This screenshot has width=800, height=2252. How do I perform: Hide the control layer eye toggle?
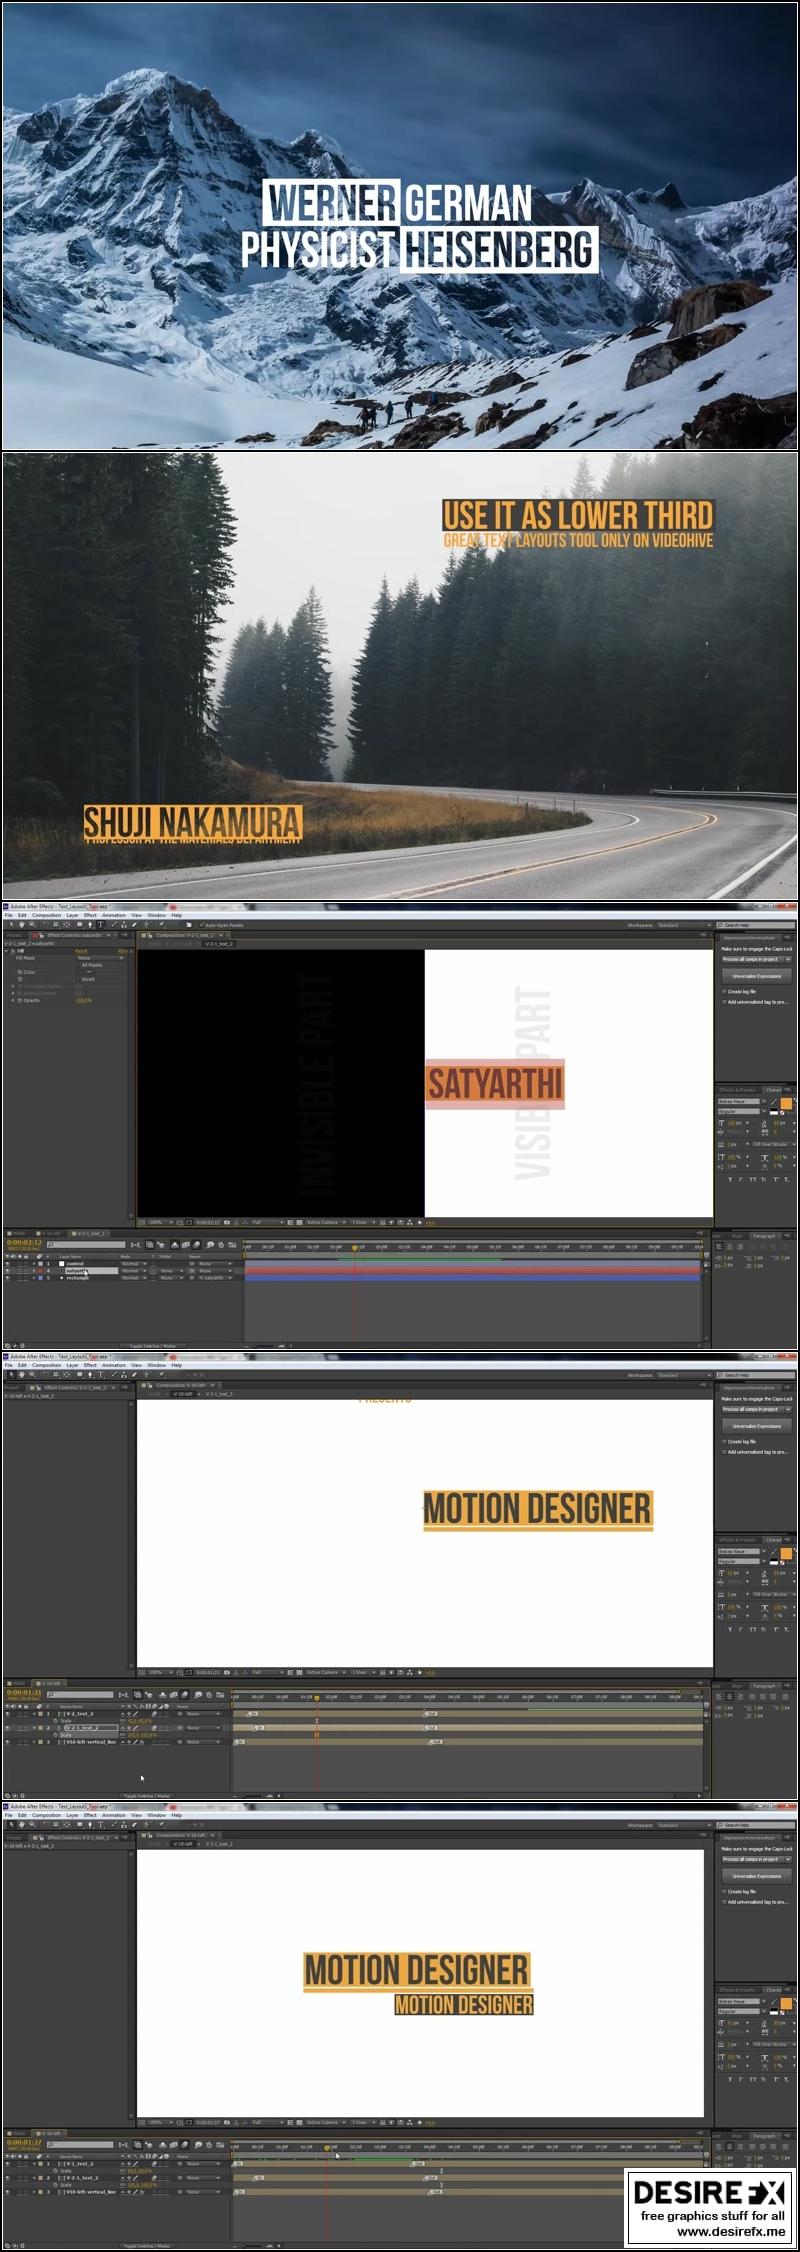pyautogui.click(x=7, y=1263)
